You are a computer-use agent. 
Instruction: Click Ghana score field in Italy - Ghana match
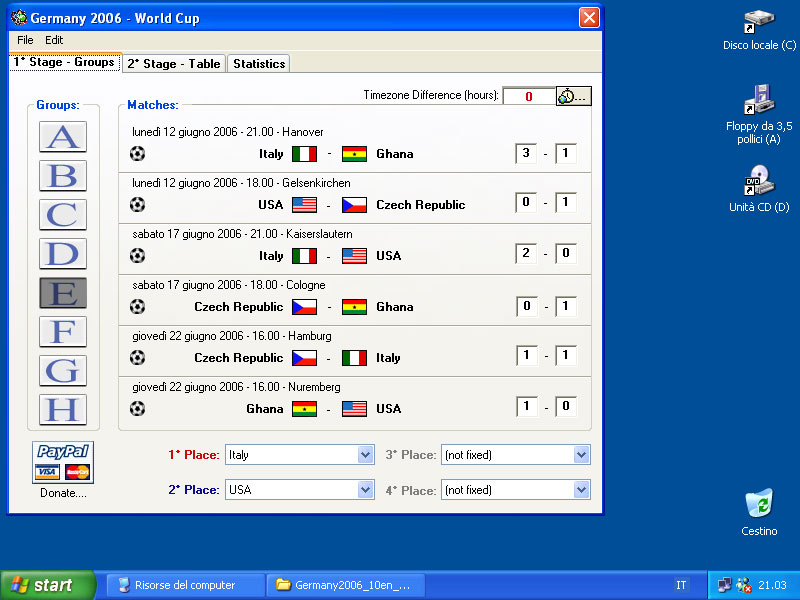point(566,153)
